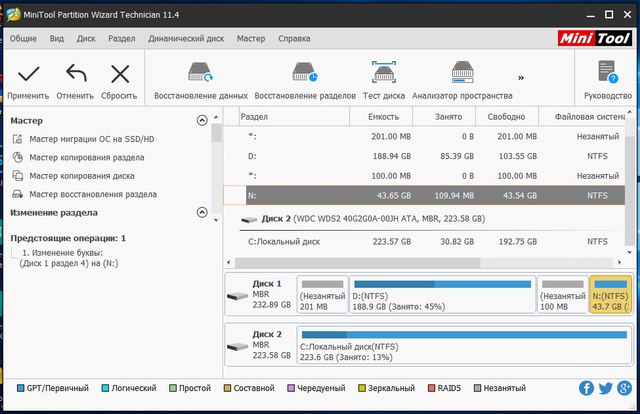Viewport: 640px width, 414px height.
Task: Click the MiniTool logo
Action: coord(595,38)
